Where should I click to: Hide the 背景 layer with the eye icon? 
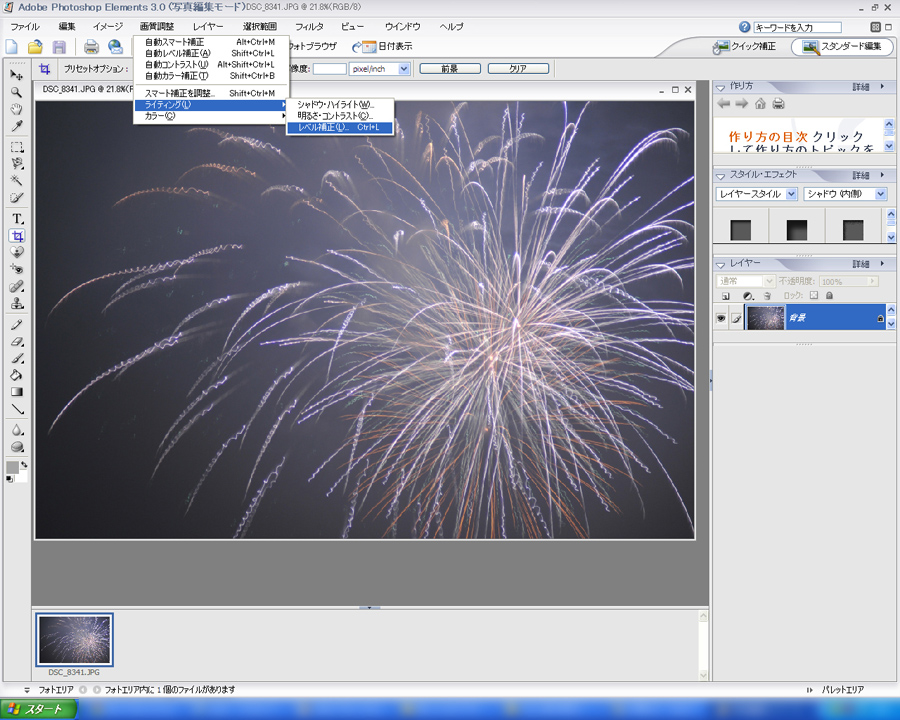point(720,318)
